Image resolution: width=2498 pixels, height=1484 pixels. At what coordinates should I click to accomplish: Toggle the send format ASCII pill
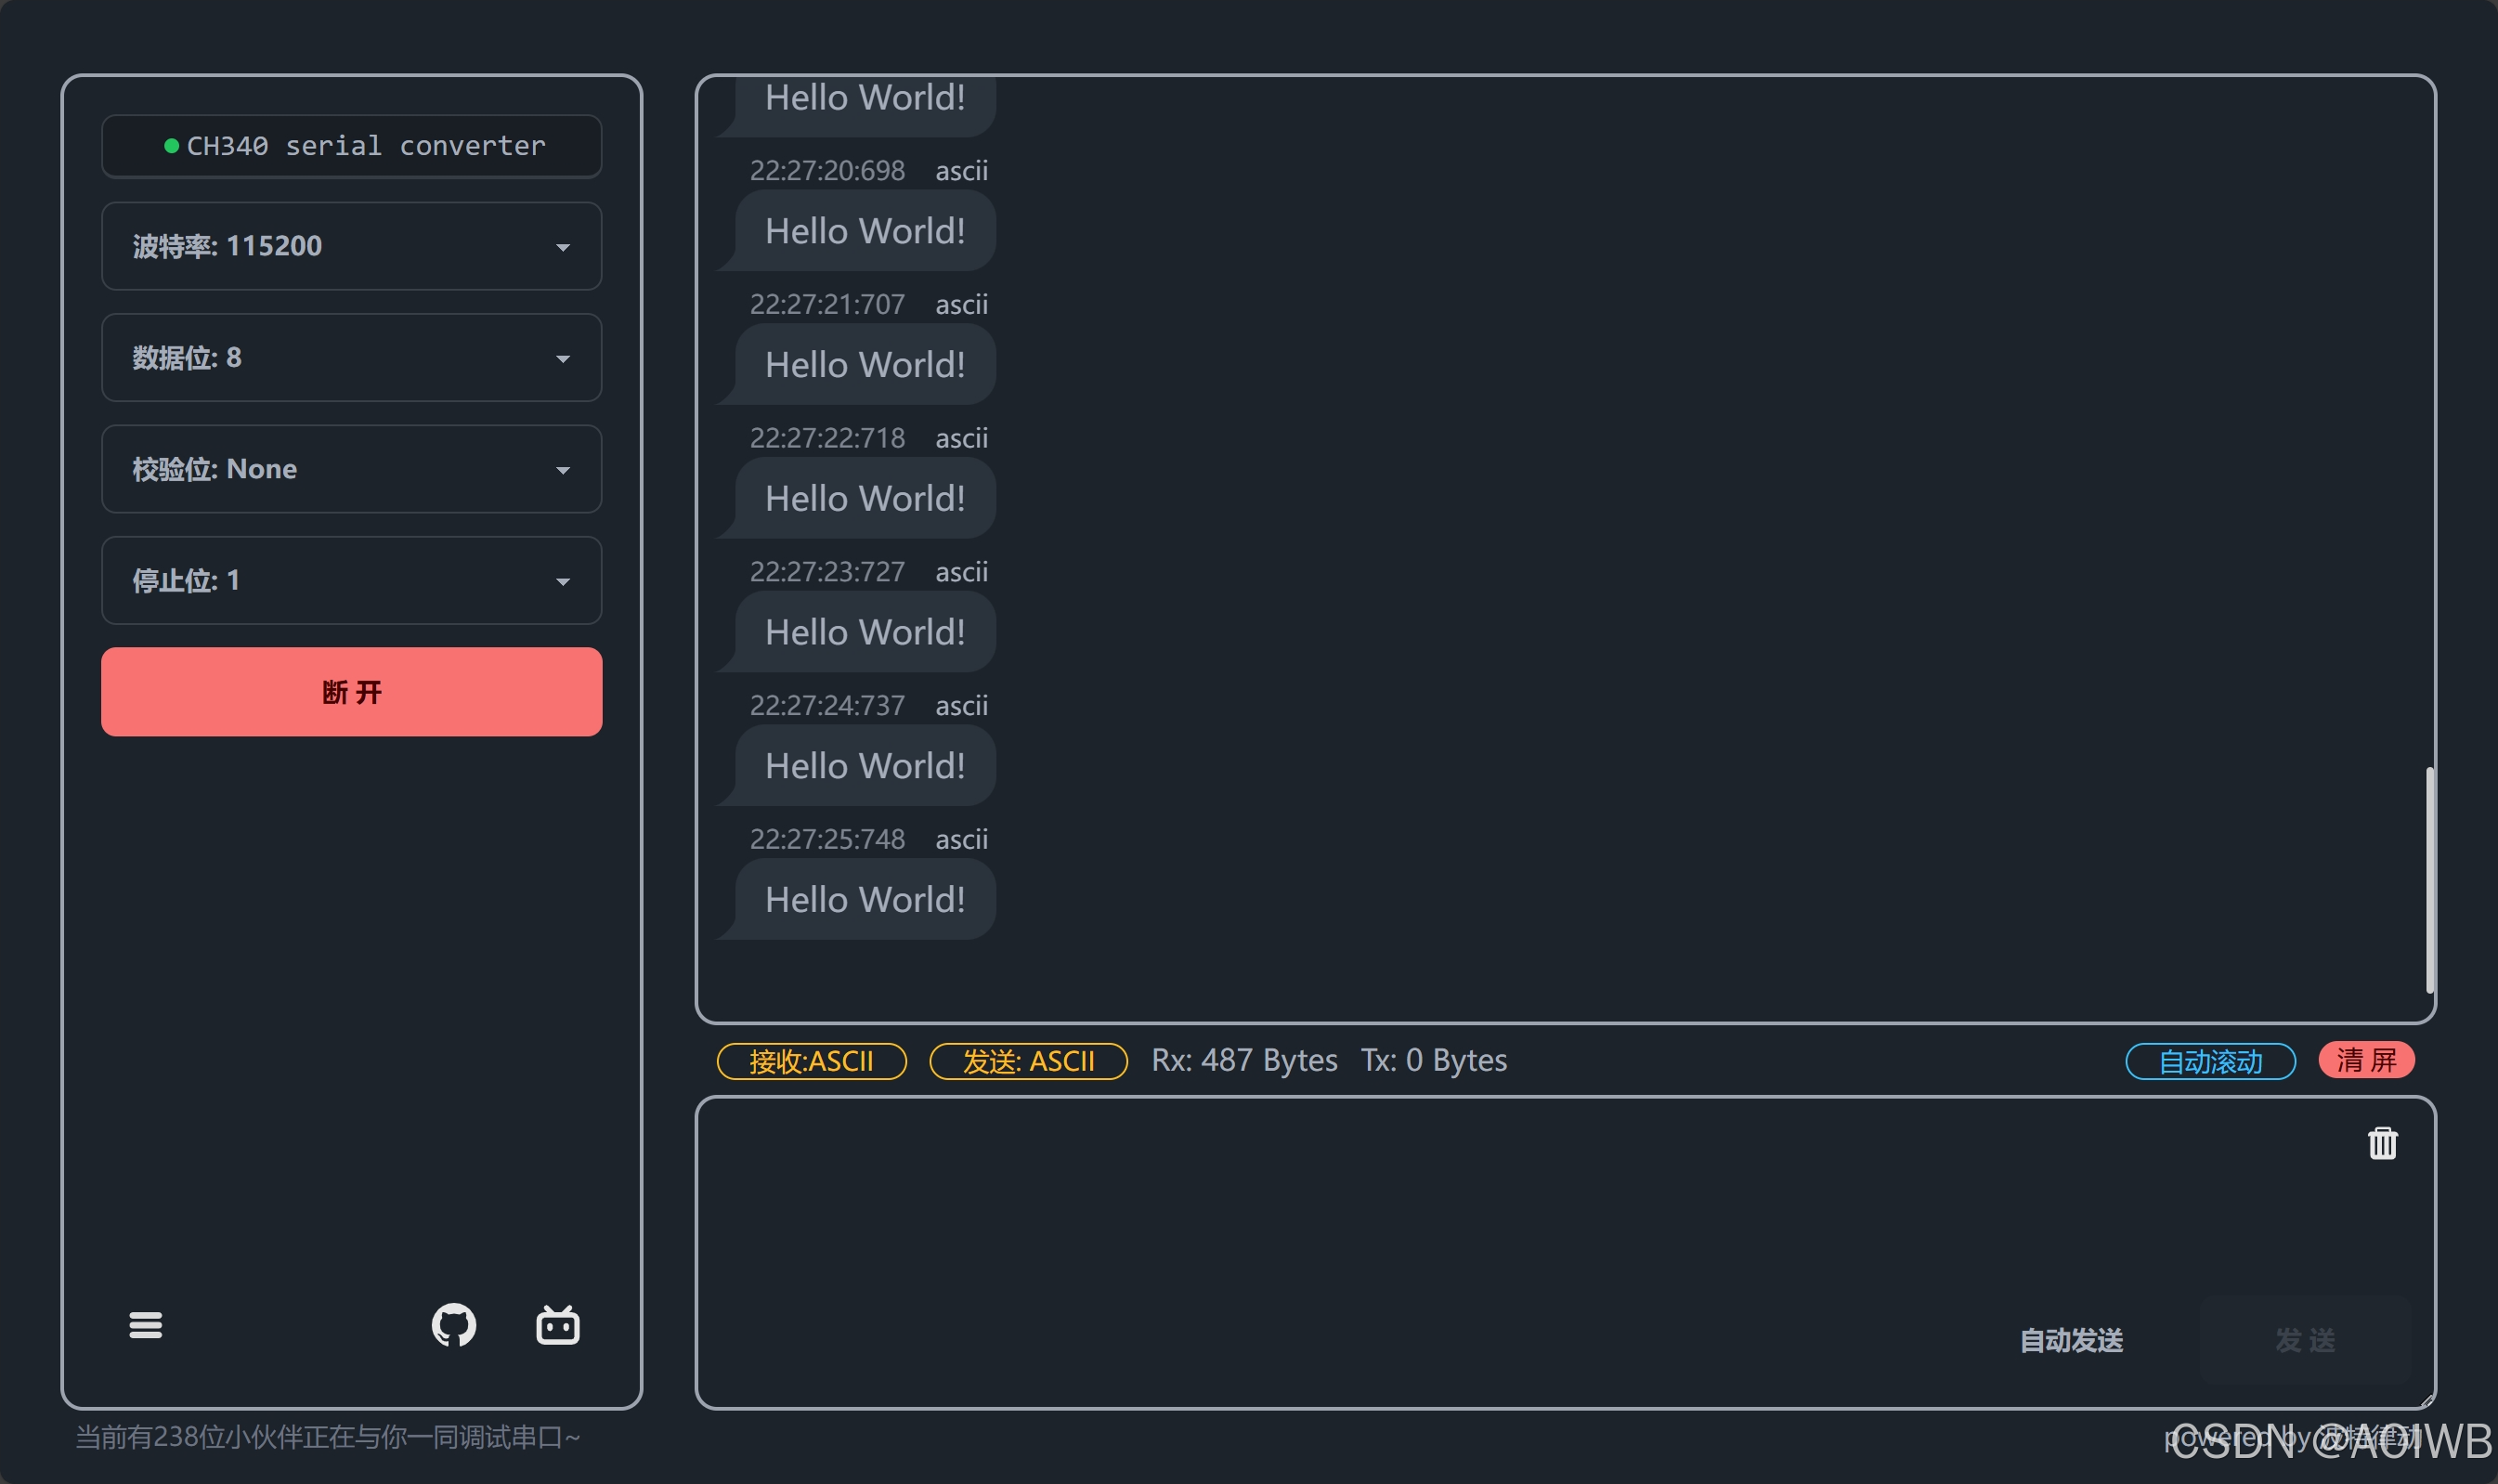tap(1028, 1061)
